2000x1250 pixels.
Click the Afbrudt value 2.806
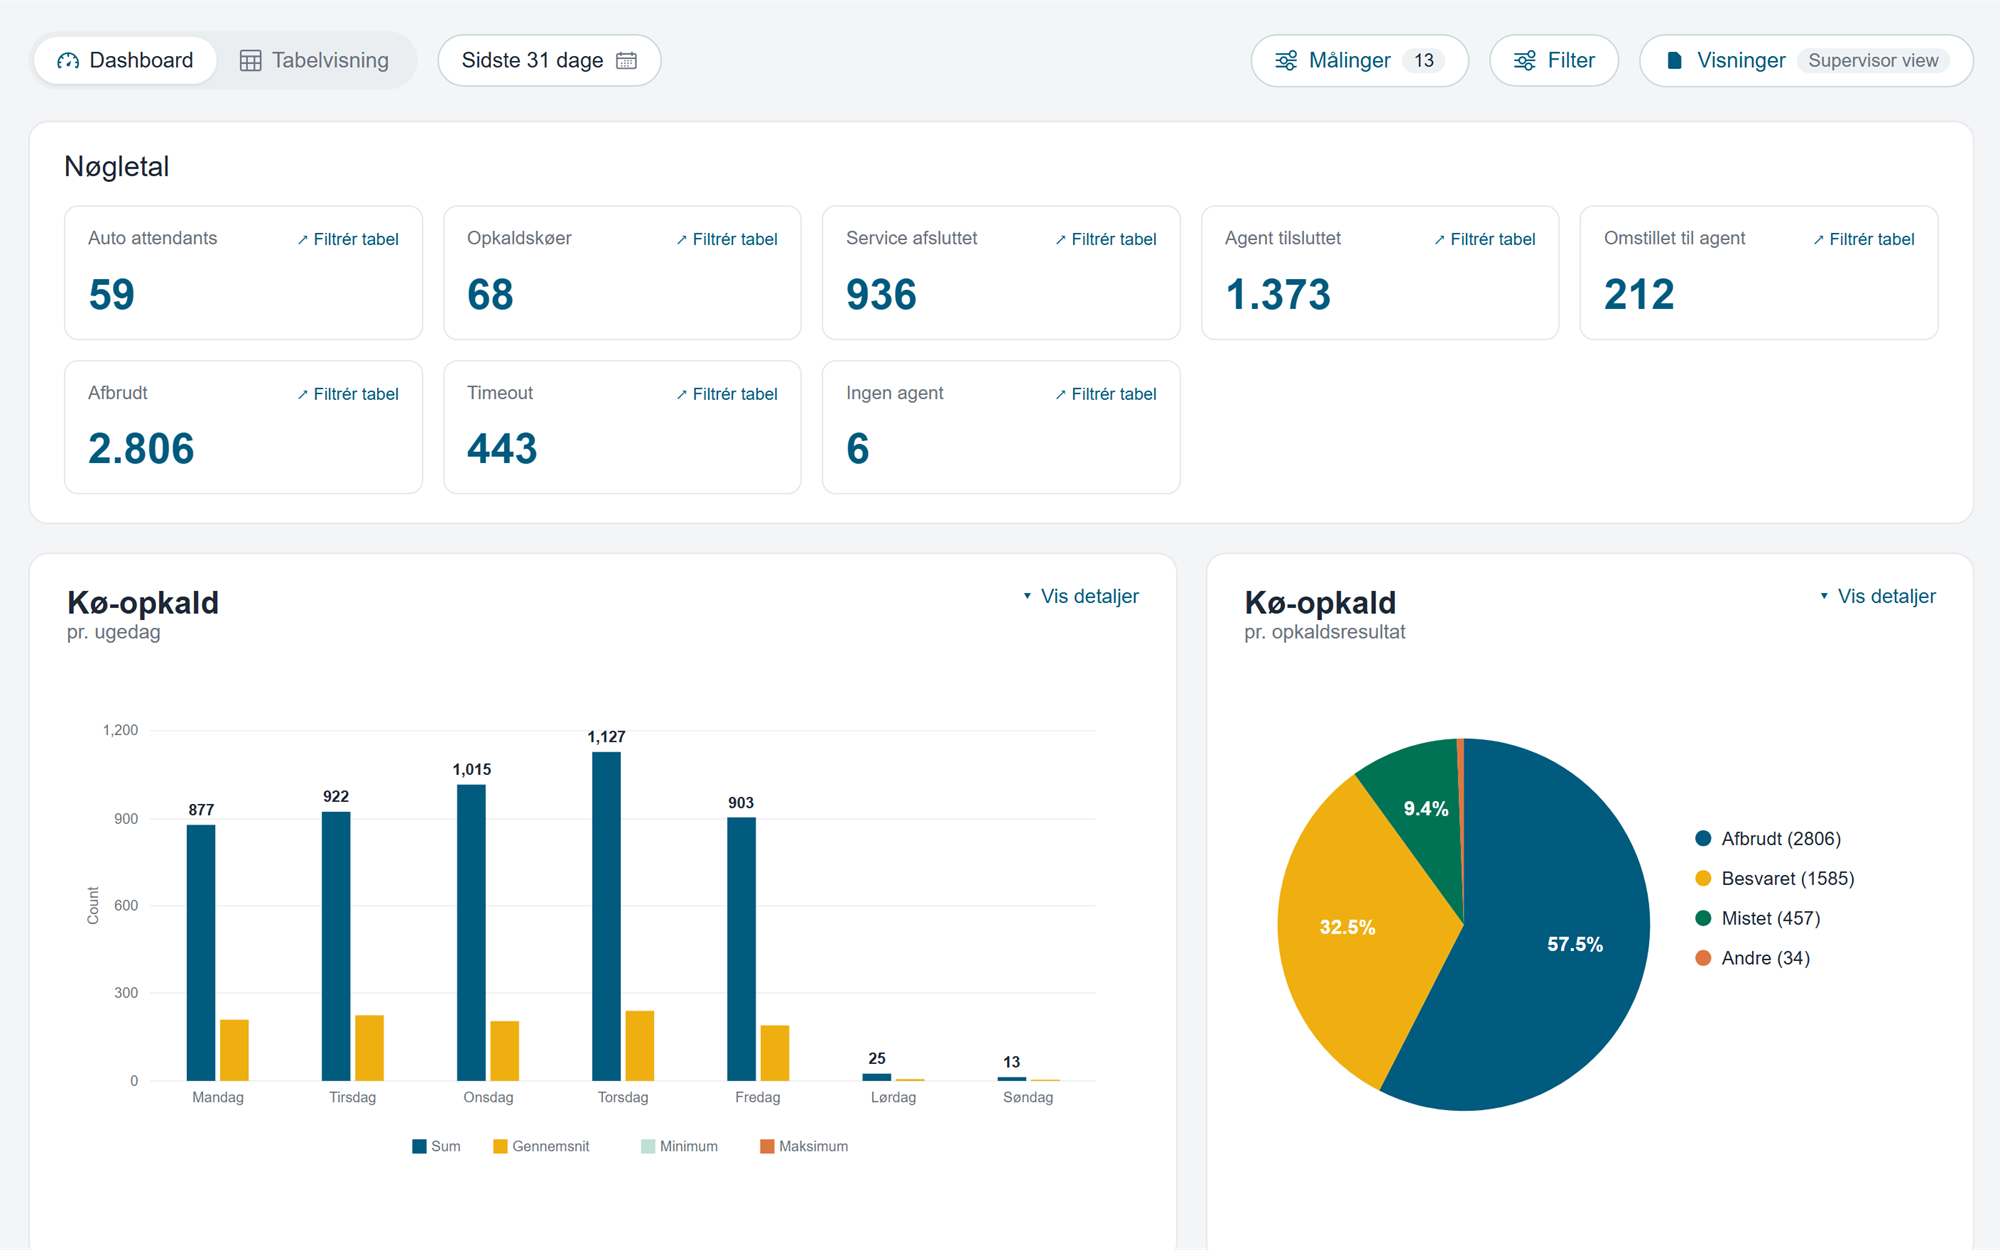click(141, 448)
